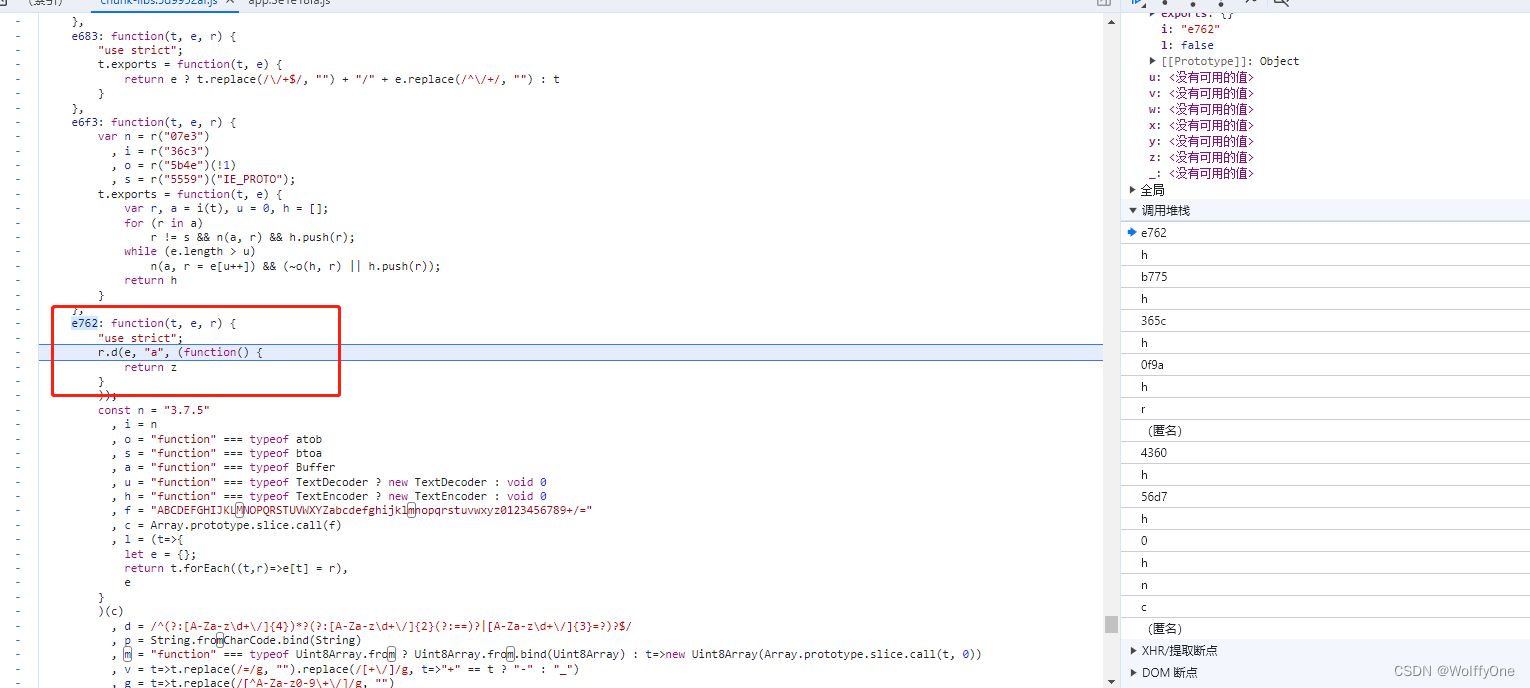1530x688 pixels.
Task: Expand the DOM 断点 section
Action: (x=1132, y=672)
